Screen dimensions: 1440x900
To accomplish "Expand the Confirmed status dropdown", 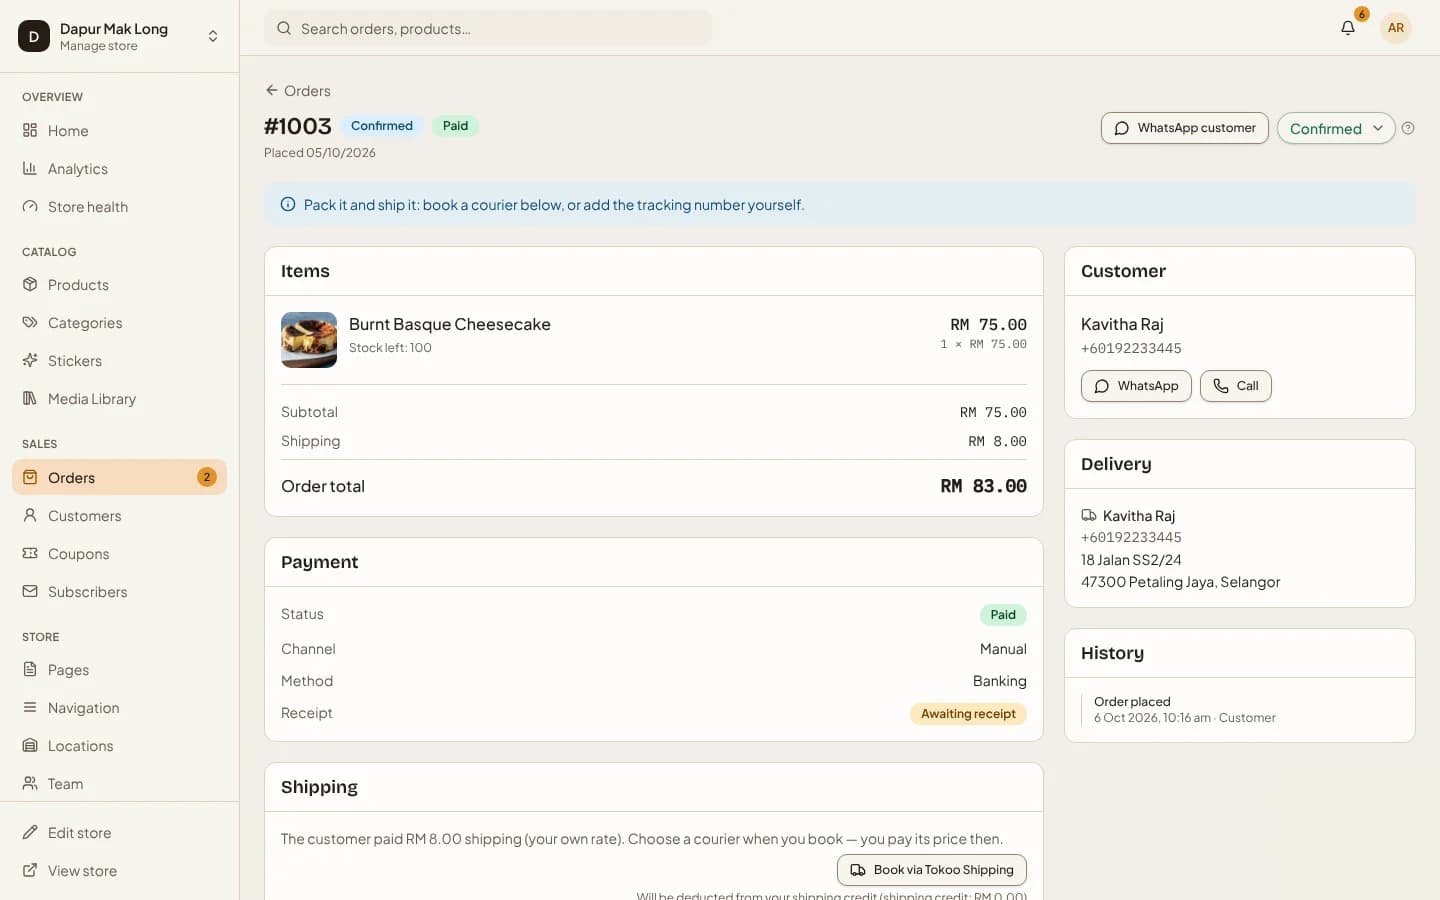I will [x=1336, y=128].
